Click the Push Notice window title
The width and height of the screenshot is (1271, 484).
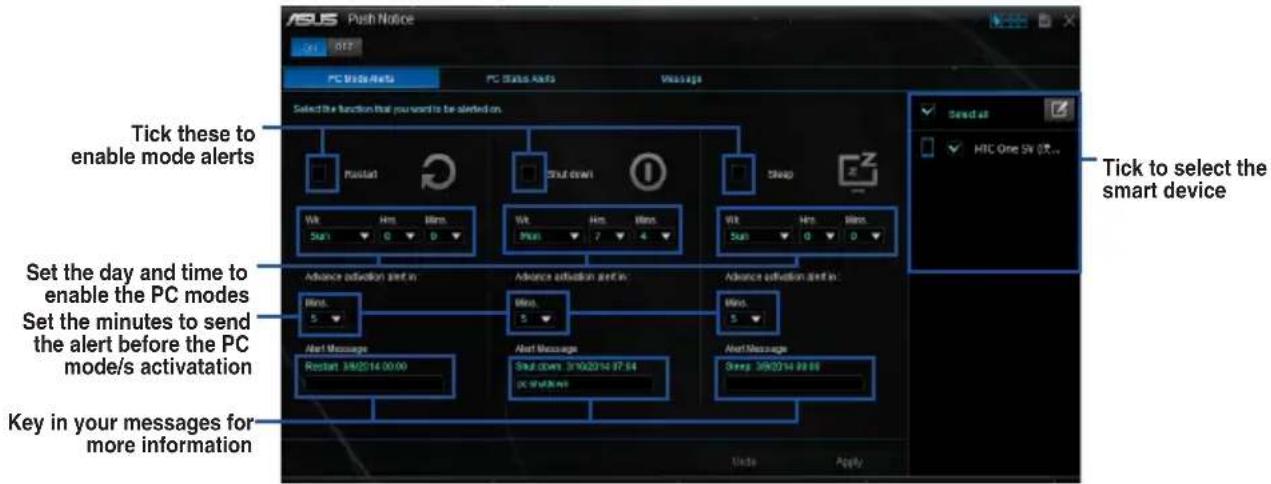(379, 18)
